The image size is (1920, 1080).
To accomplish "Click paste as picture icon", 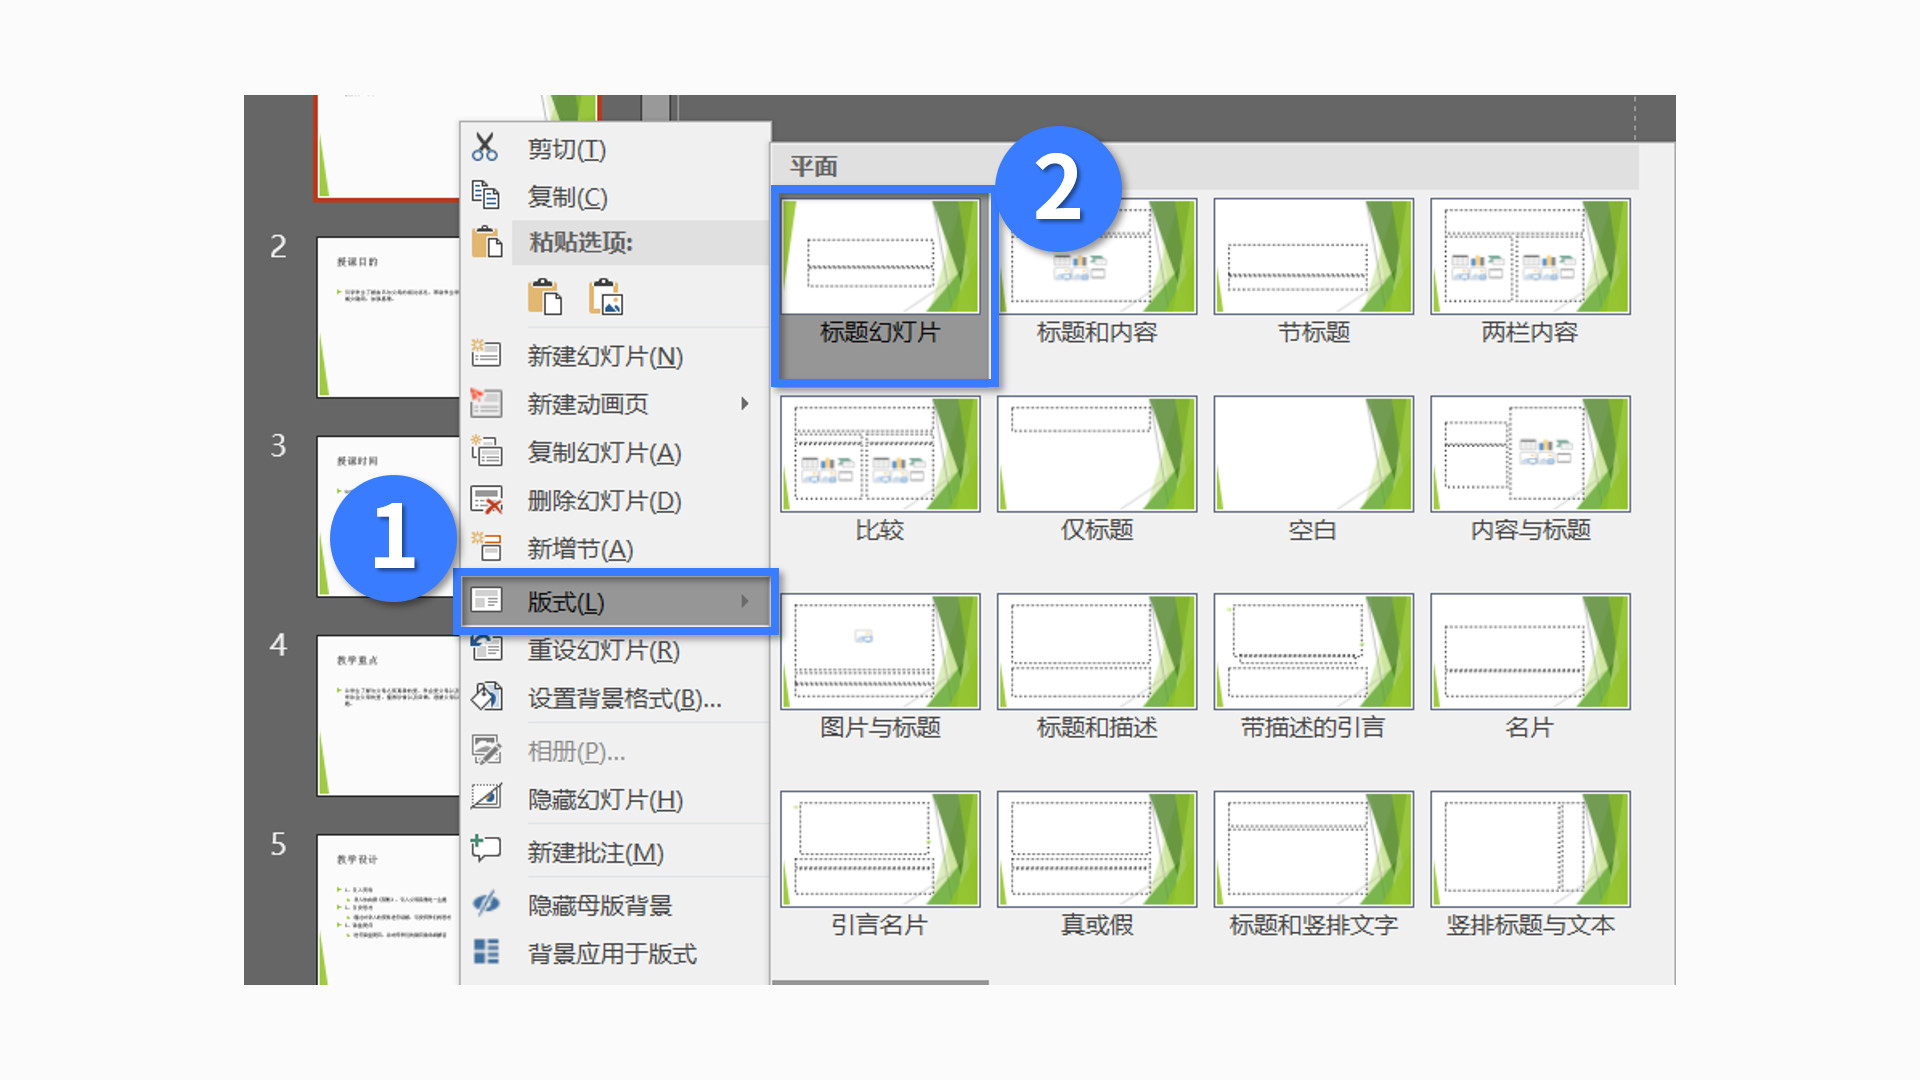I will [606, 297].
